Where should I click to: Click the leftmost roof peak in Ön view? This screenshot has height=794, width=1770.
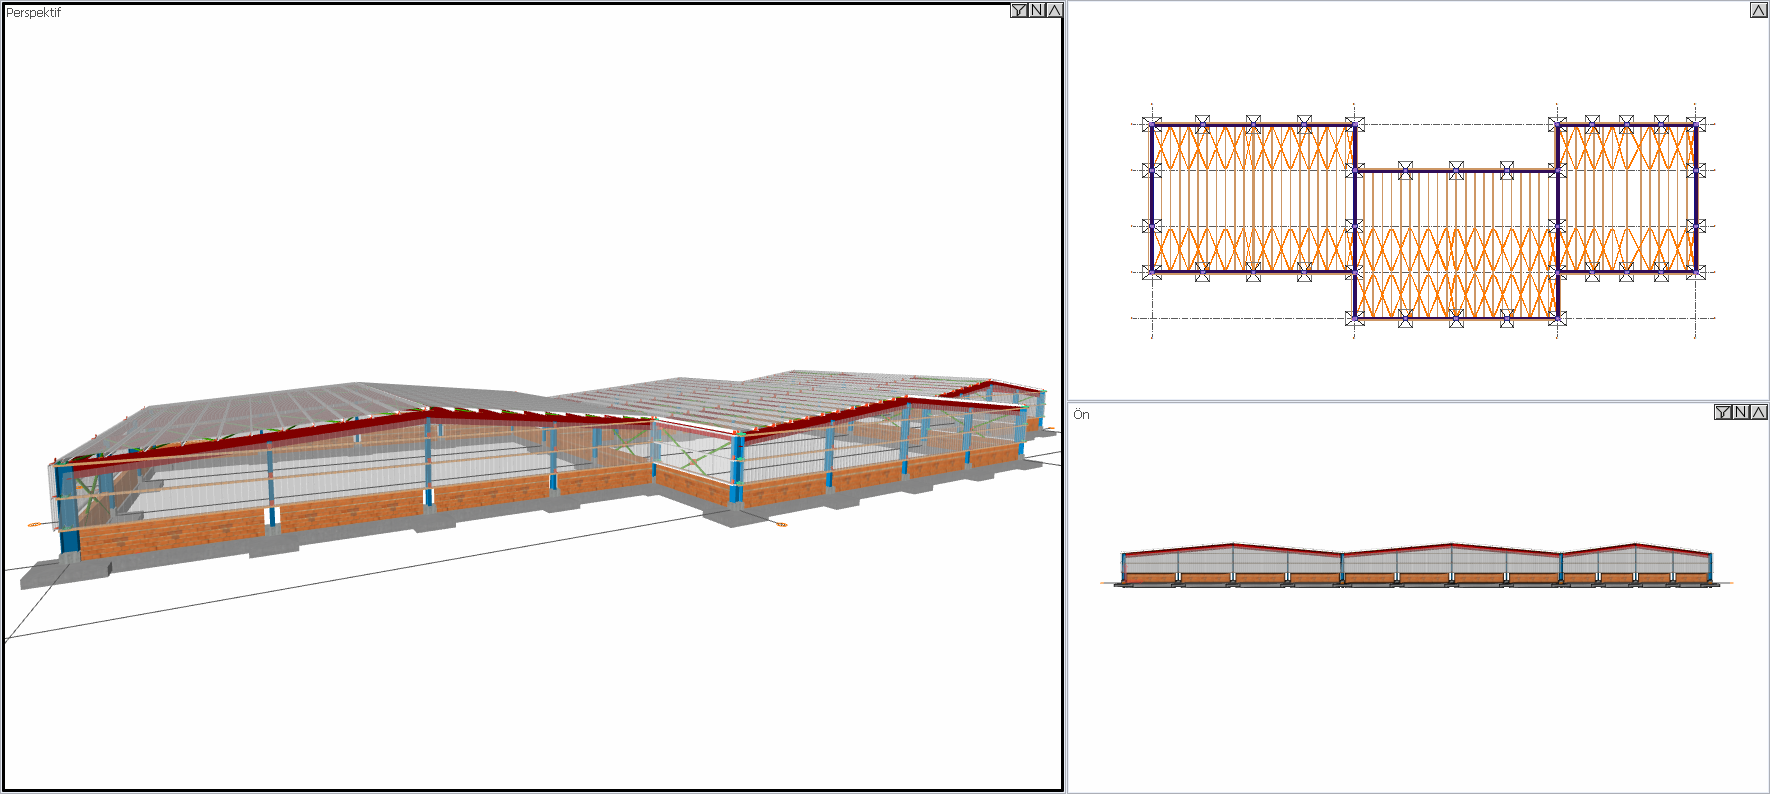1234,544
